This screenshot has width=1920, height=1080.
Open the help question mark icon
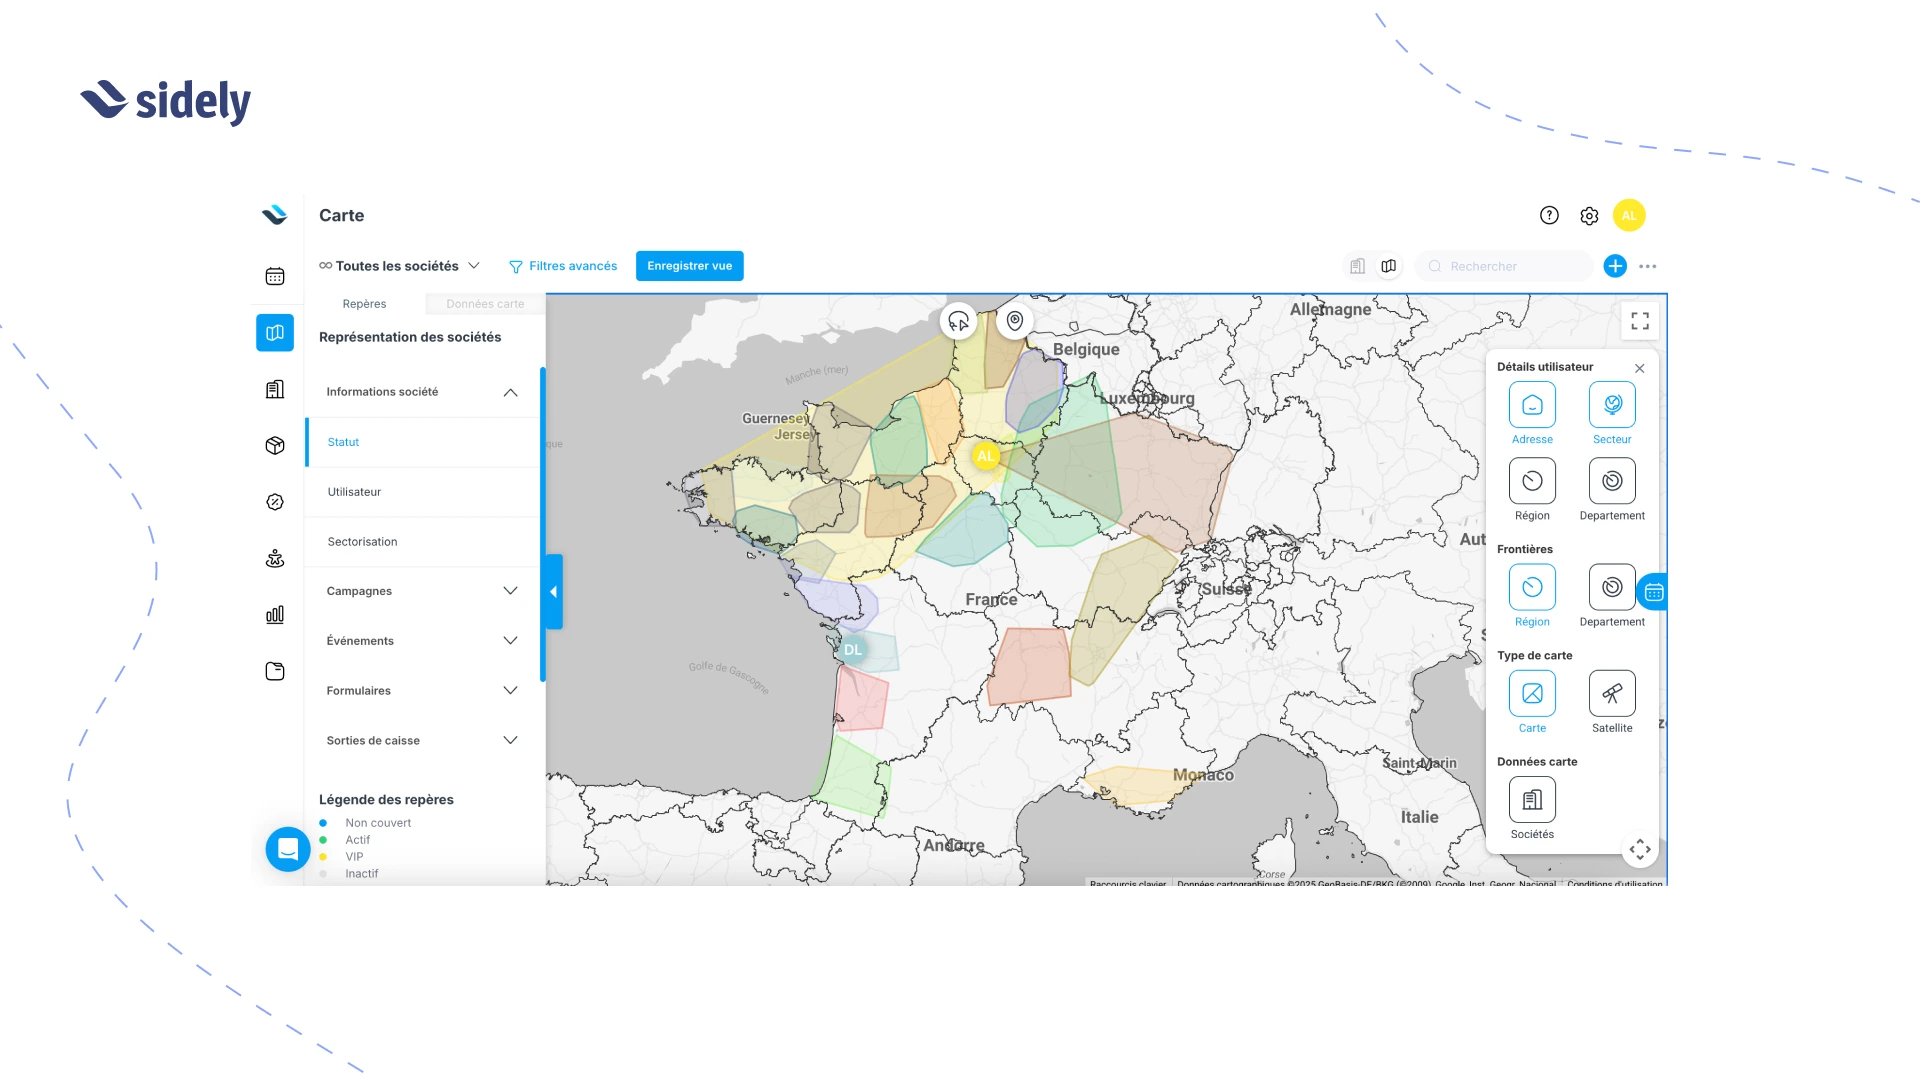click(x=1549, y=215)
